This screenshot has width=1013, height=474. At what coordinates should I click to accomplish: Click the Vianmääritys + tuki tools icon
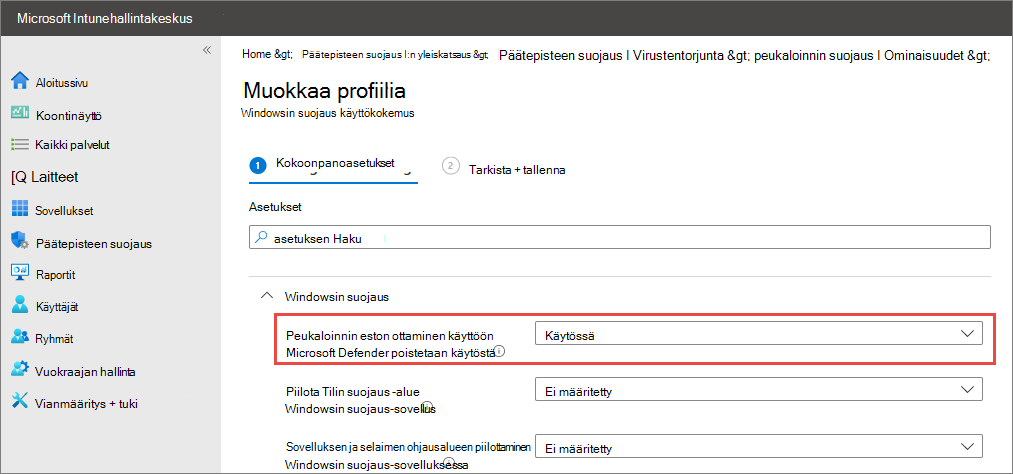20,402
